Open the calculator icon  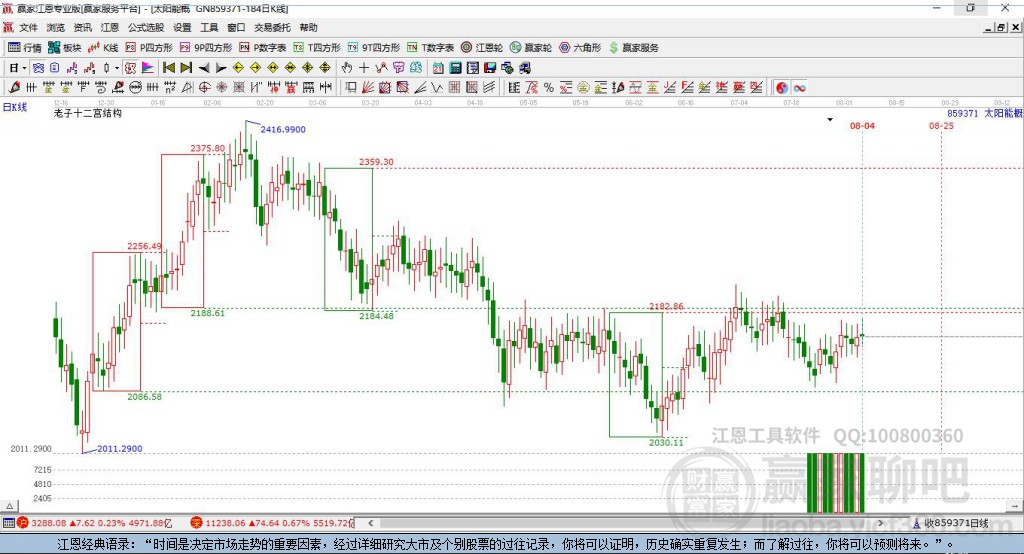click(x=455, y=68)
